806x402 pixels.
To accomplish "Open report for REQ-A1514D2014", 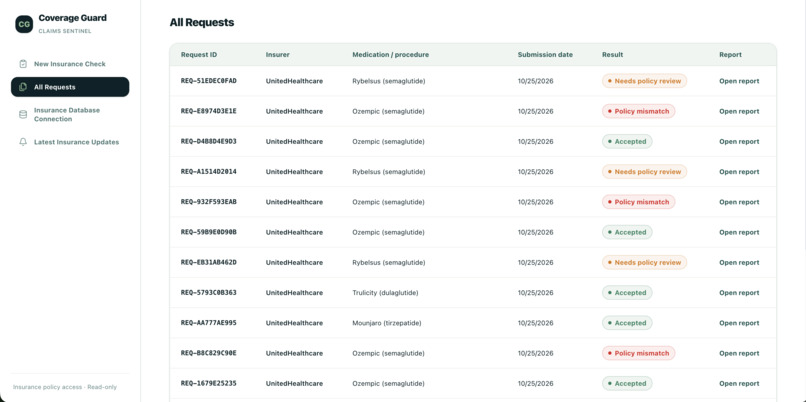I will click(x=739, y=172).
